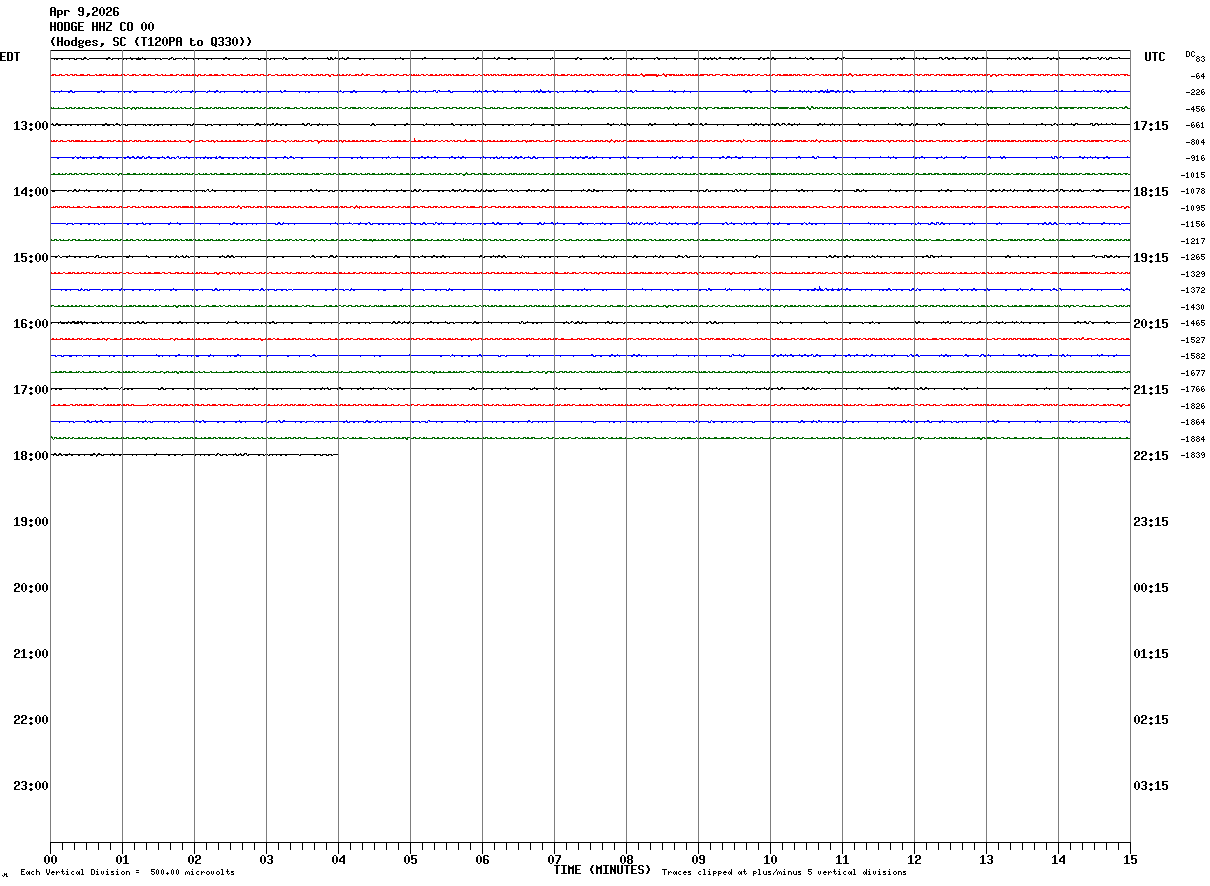This screenshot has width=1210, height=886.
Task: Click minute tick label 06
Action: click(x=482, y=860)
